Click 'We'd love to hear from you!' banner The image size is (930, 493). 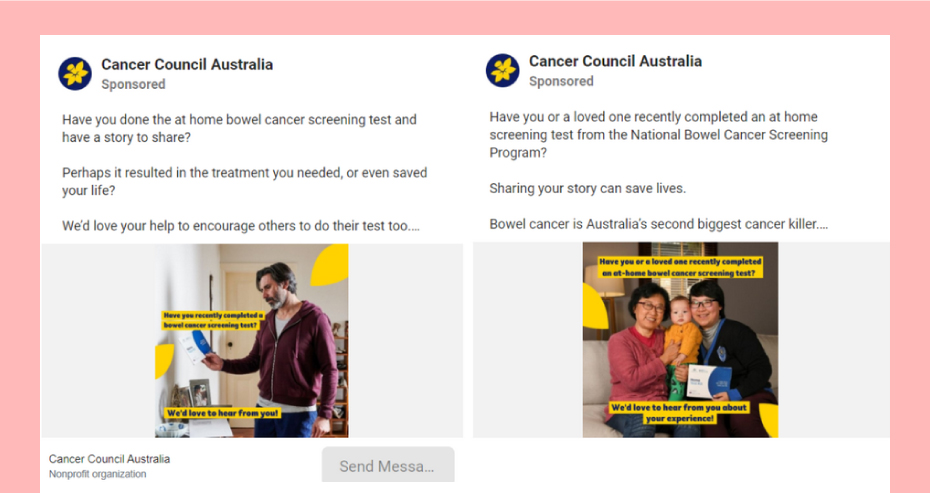click(222, 413)
